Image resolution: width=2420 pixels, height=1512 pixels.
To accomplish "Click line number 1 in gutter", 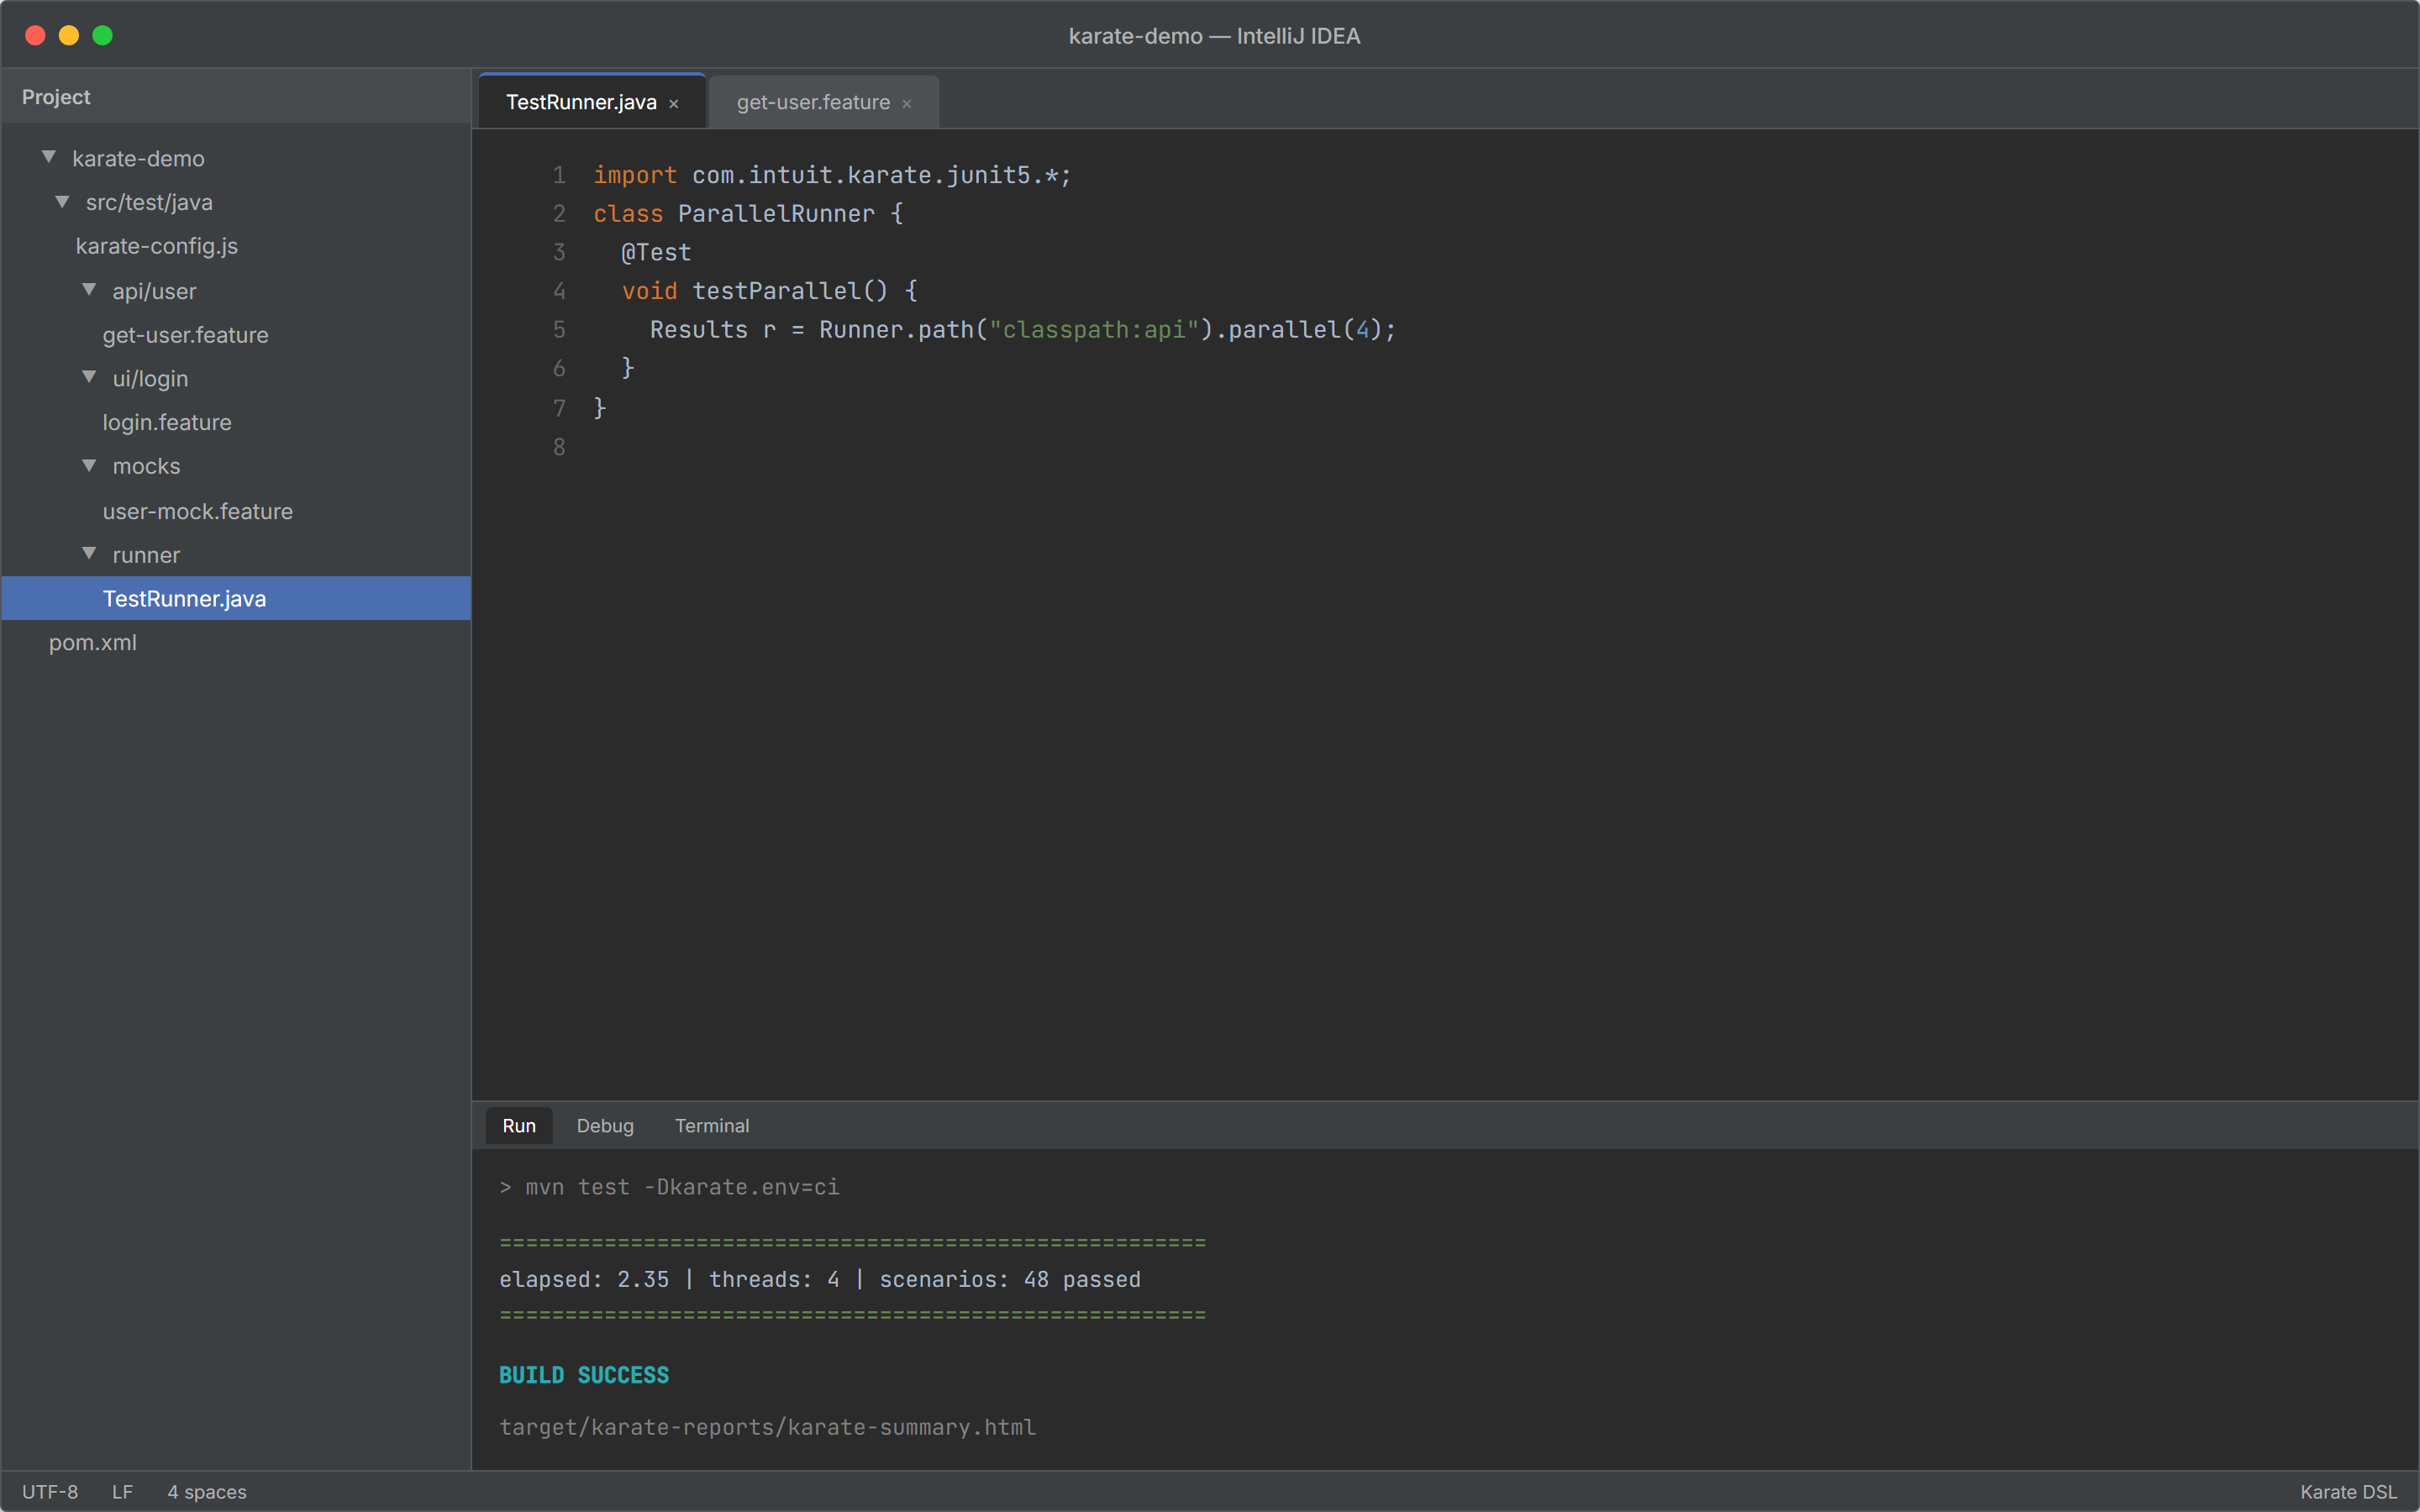I will click(x=559, y=175).
